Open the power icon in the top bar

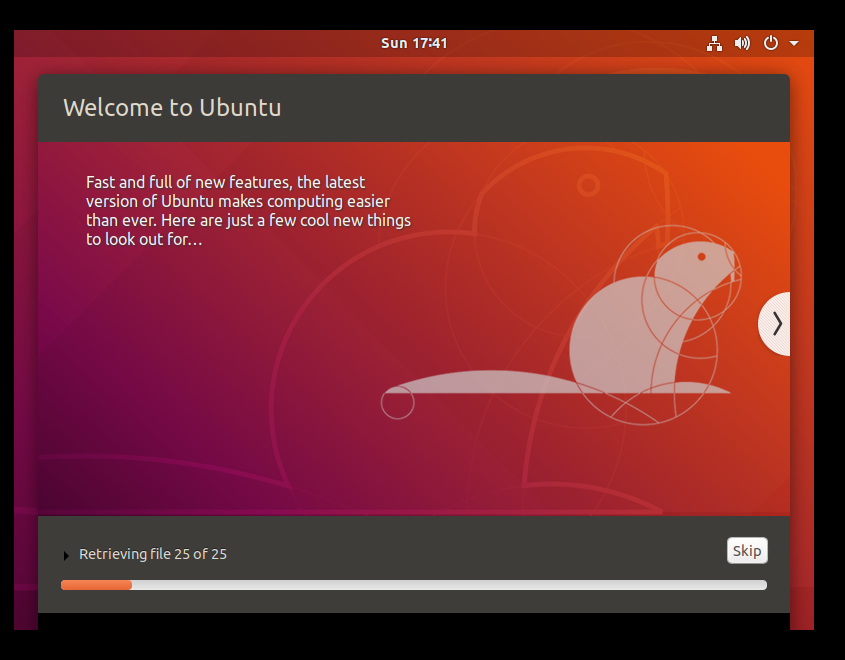(x=771, y=43)
